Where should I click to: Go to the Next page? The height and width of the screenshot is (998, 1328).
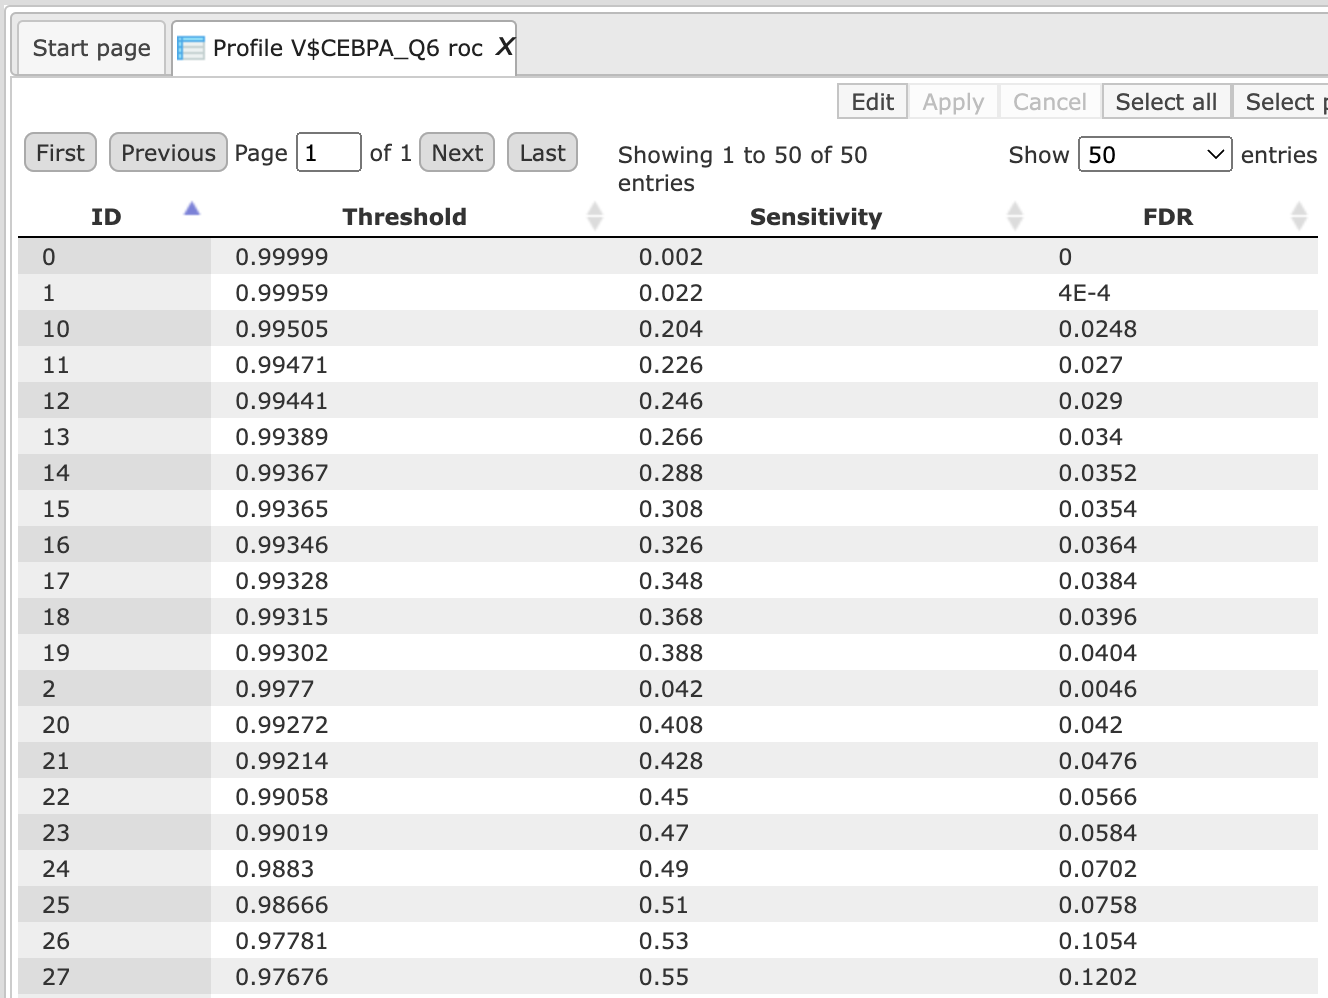coord(457,153)
